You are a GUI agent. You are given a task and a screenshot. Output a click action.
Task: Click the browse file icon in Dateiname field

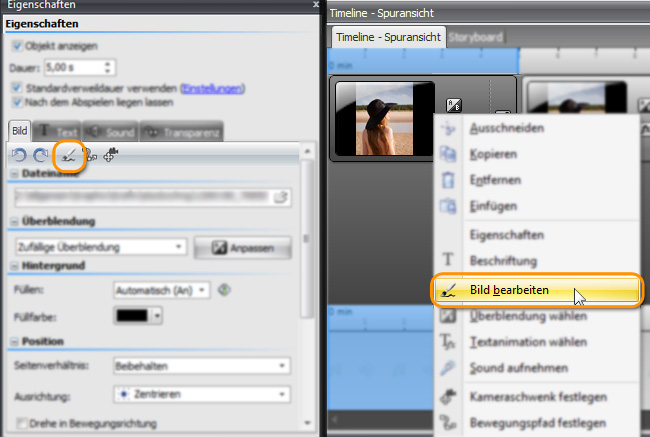pos(281,197)
